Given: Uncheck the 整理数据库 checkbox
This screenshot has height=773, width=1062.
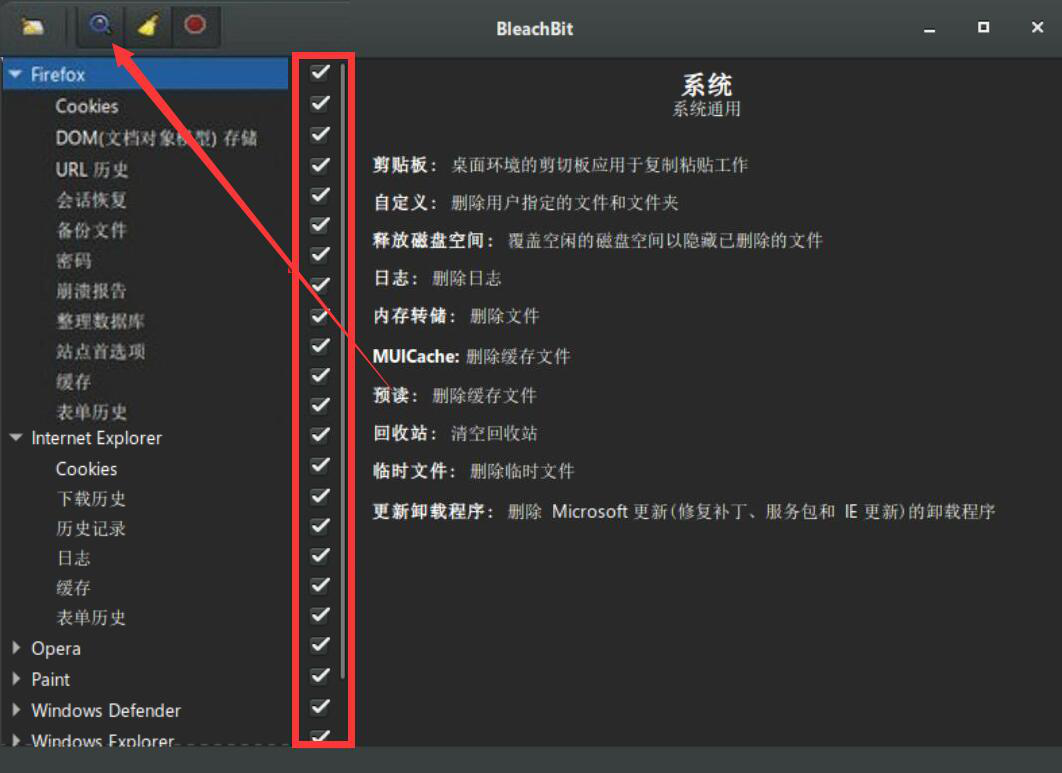Looking at the screenshot, I should [x=320, y=316].
